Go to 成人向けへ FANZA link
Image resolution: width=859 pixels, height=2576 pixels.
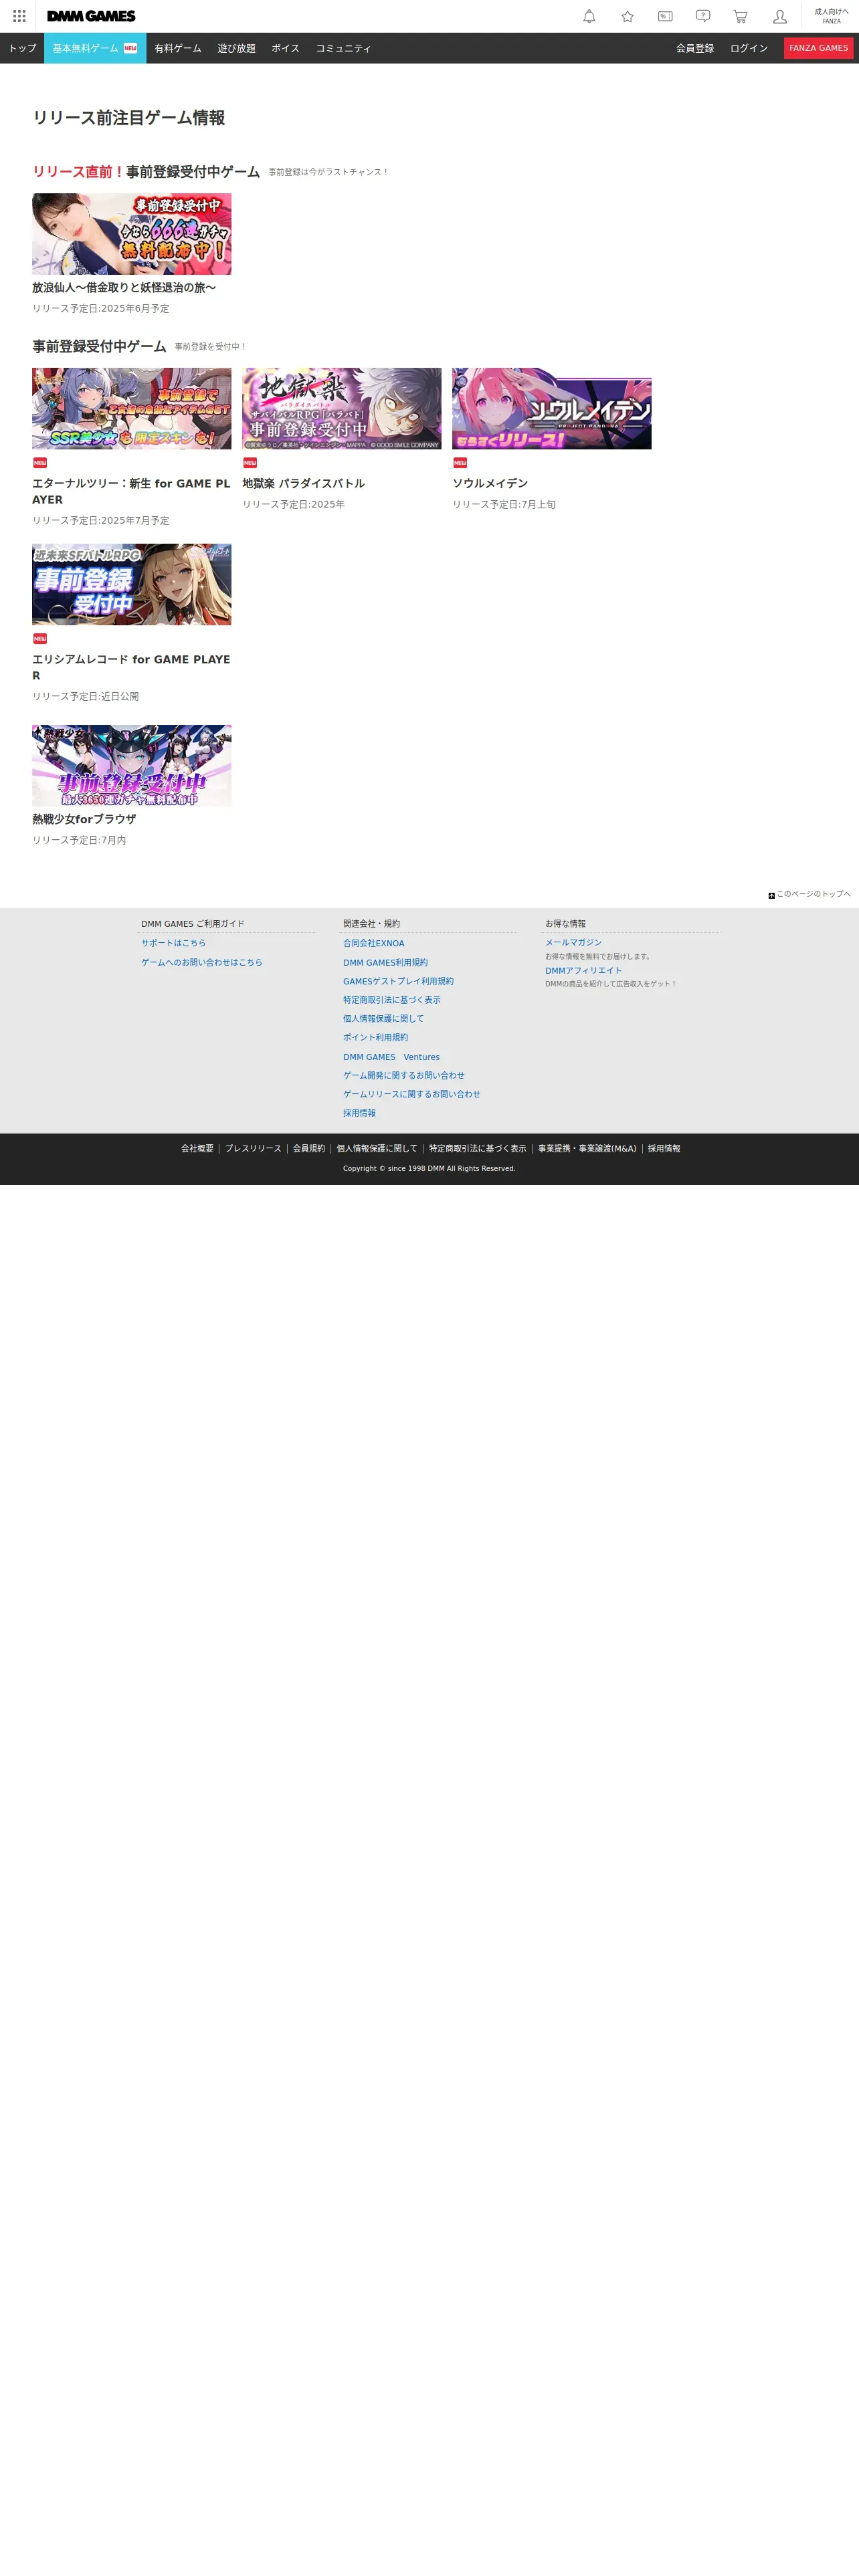[x=831, y=16]
